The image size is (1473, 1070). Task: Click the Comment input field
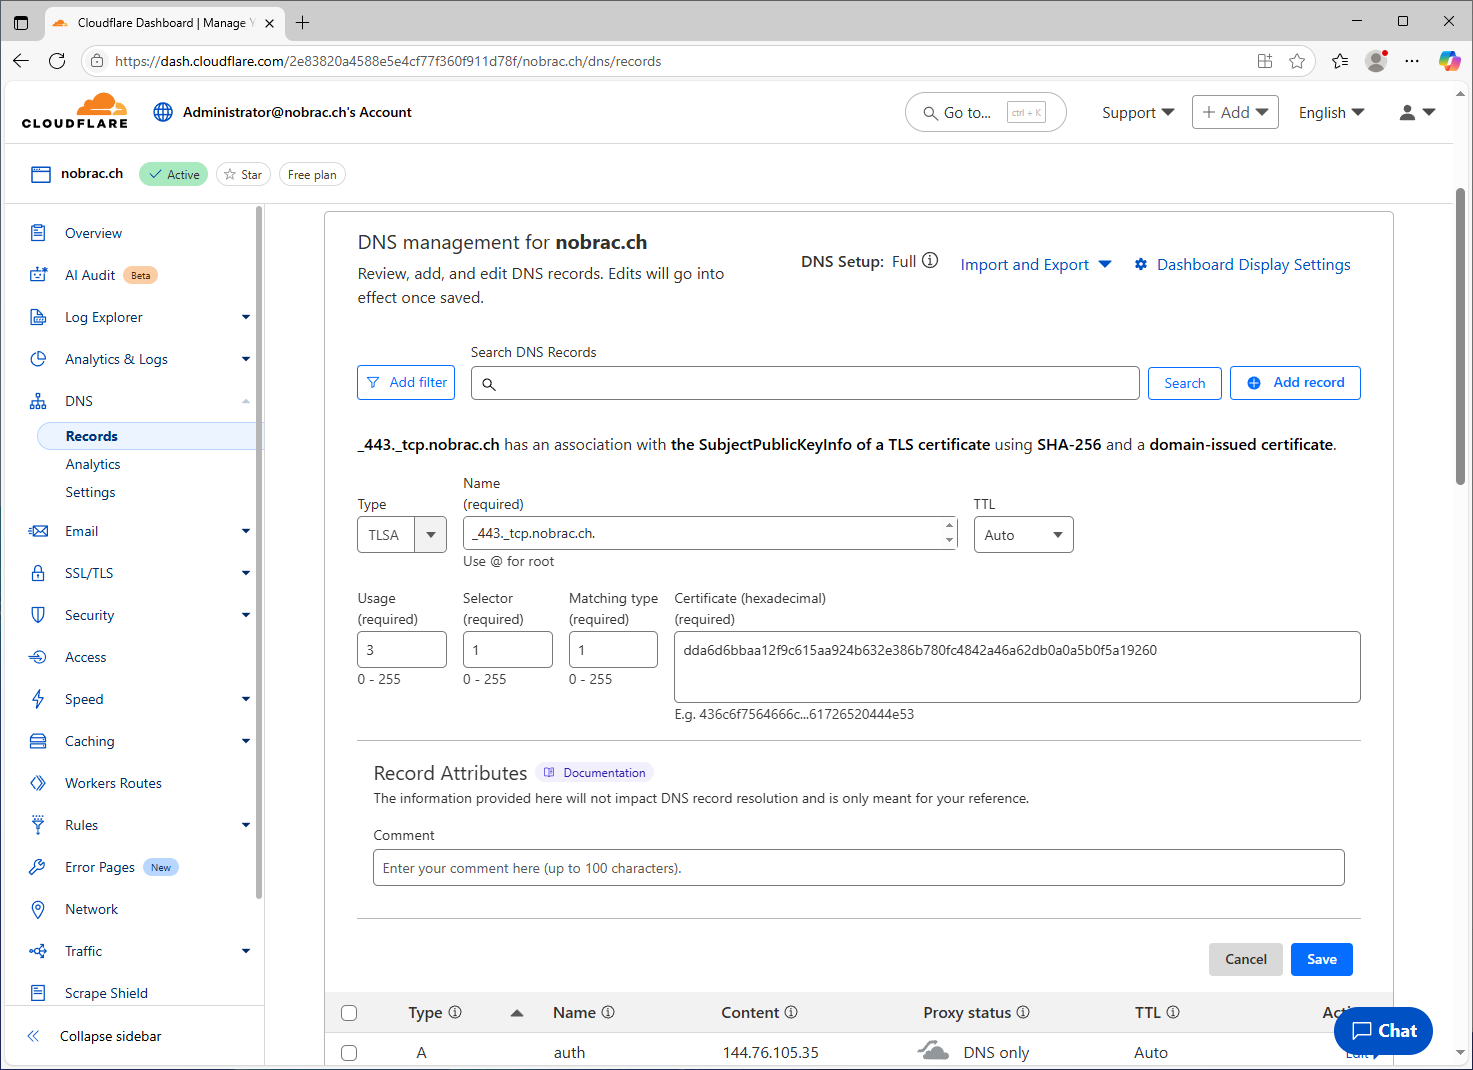(859, 868)
